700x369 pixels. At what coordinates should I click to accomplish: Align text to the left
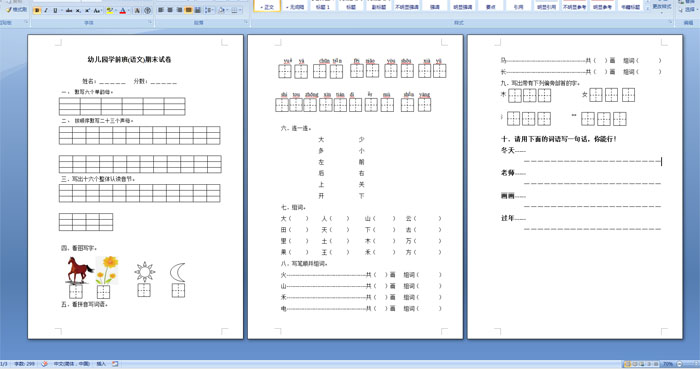tap(161, 10)
